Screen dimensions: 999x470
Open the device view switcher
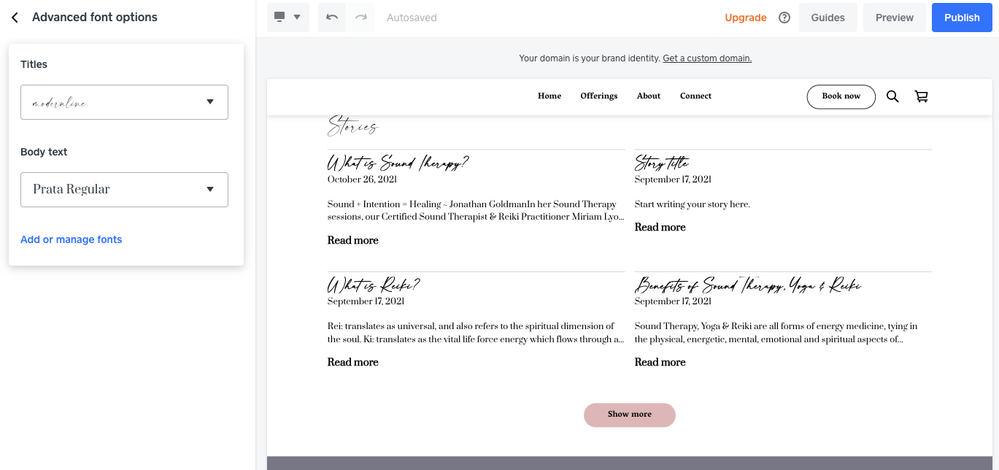287,17
